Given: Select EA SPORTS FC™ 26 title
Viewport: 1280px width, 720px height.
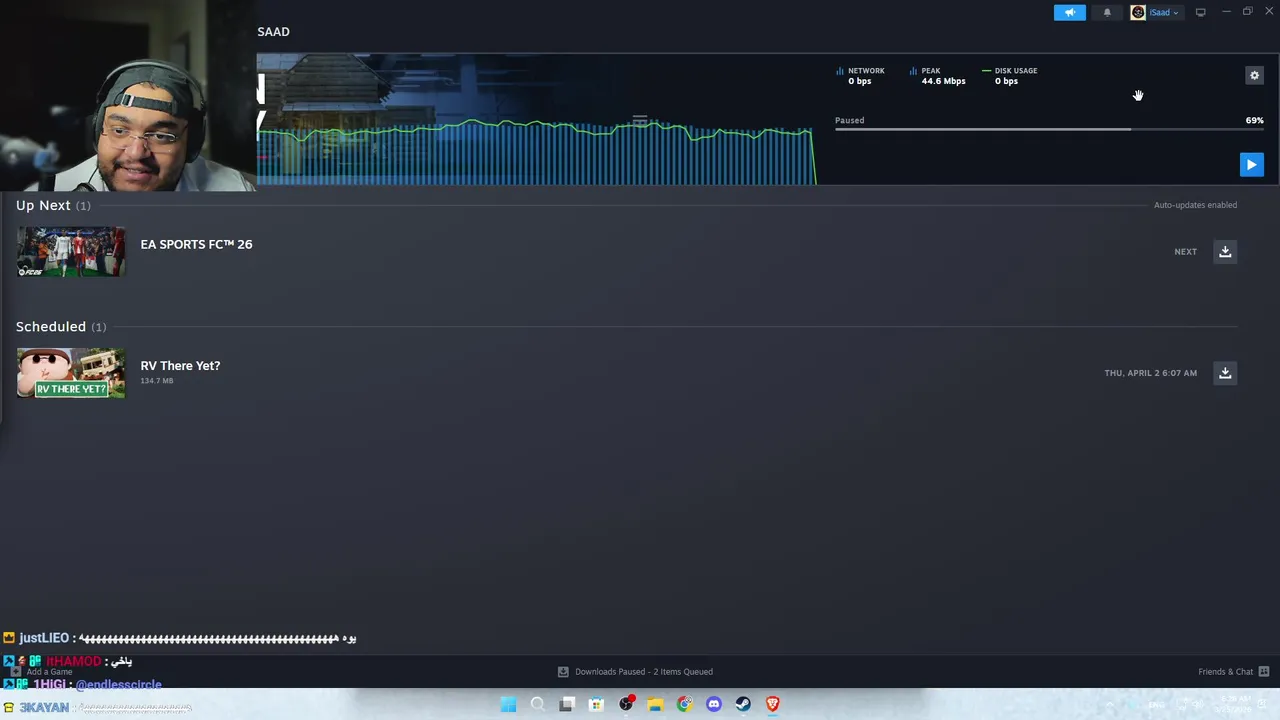Looking at the screenshot, I should tap(196, 244).
